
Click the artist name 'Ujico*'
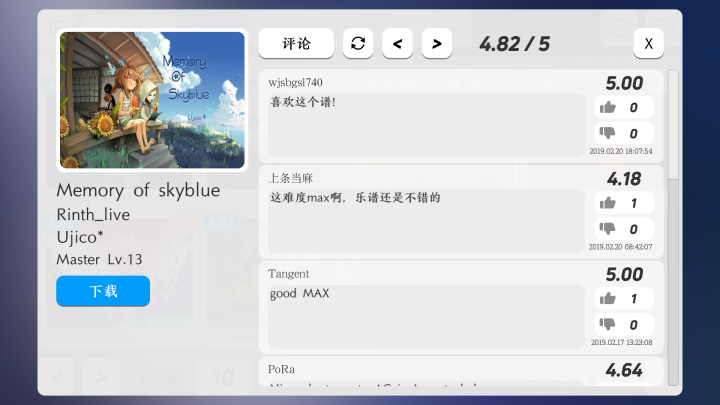(80, 237)
